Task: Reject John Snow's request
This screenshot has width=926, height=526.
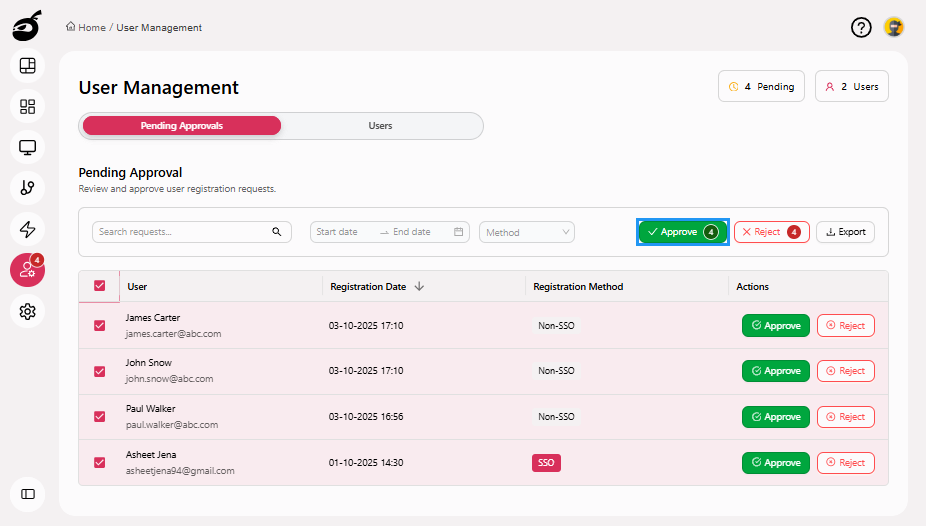Action: 846,371
